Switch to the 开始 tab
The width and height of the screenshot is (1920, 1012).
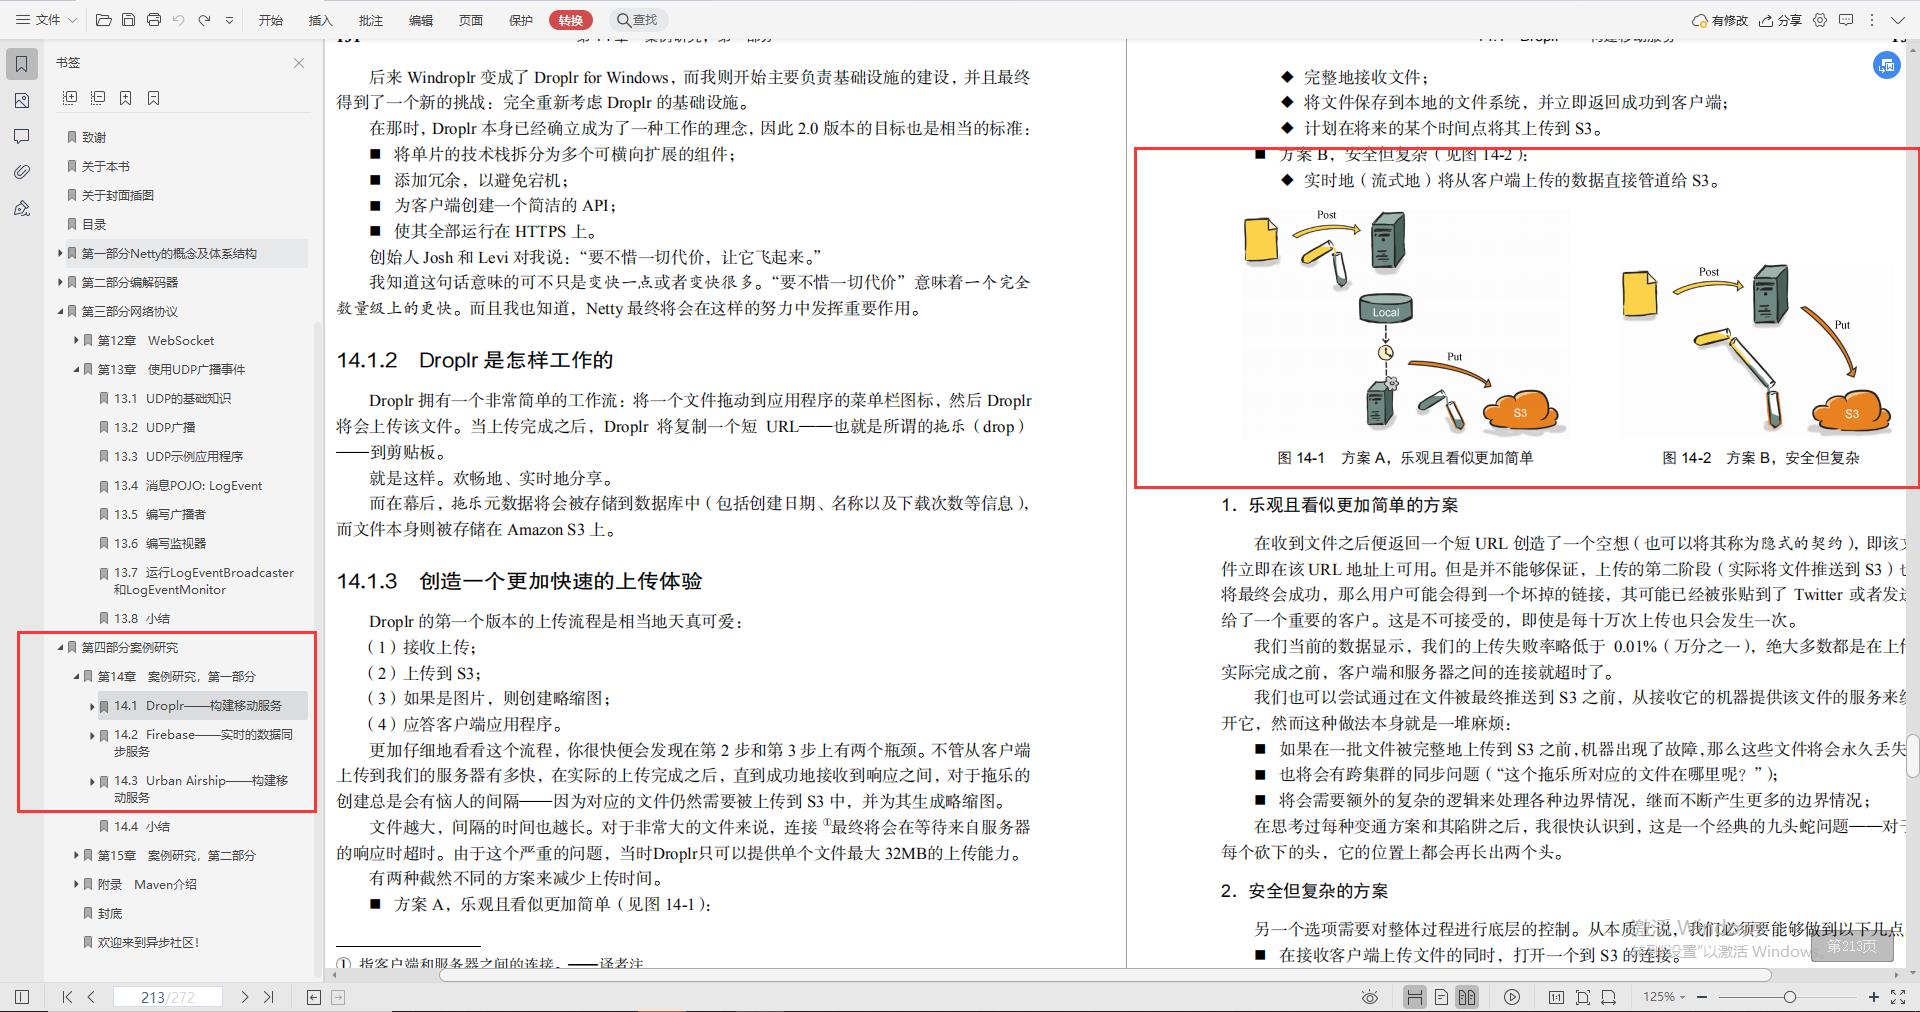pos(271,20)
